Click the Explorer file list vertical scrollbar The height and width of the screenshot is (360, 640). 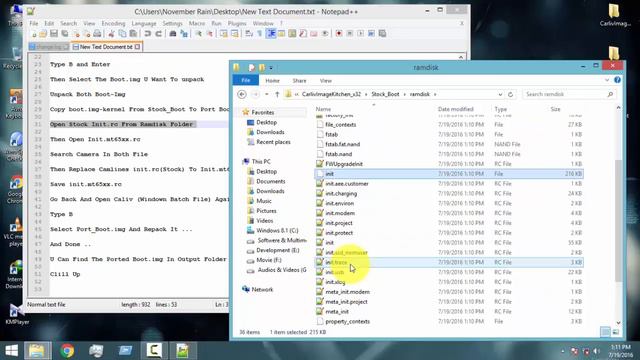[x=618, y=220]
